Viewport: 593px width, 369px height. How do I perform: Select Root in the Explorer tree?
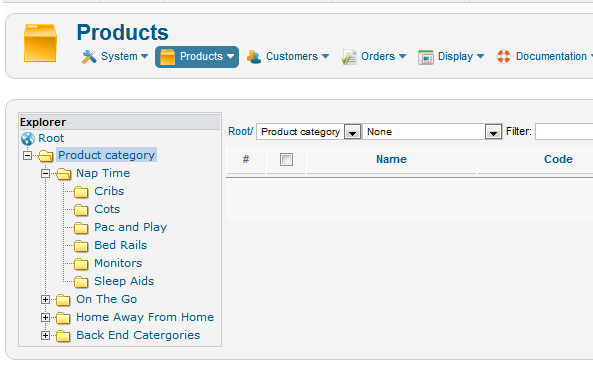51,138
